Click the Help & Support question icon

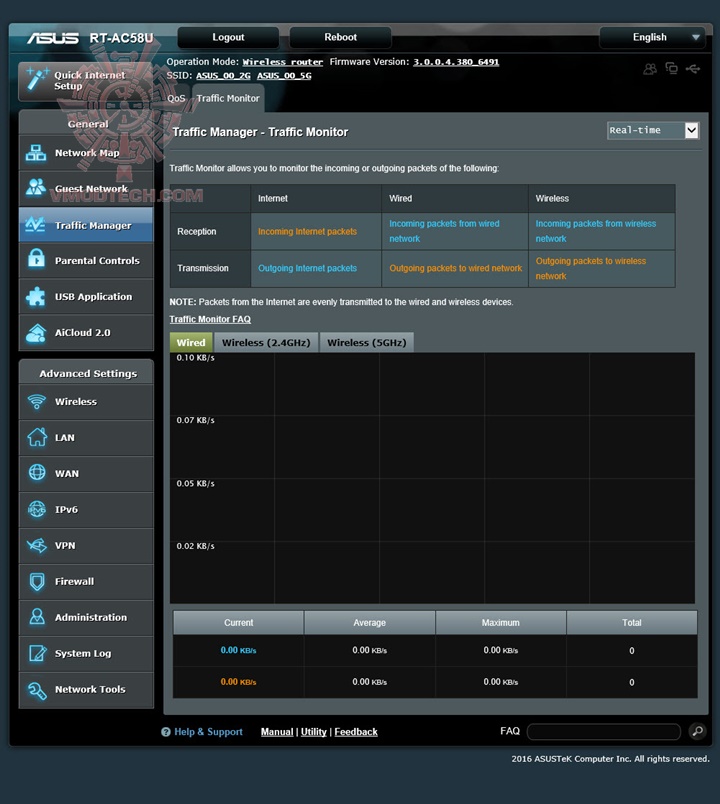[x=166, y=732]
